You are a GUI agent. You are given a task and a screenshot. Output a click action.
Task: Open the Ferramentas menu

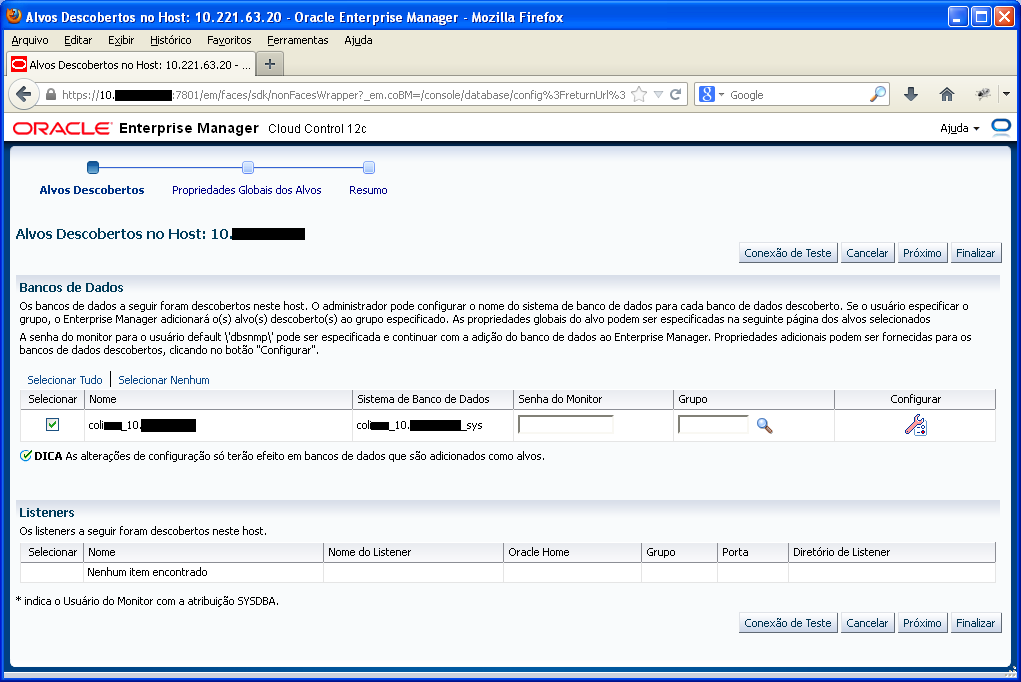pos(298,40)
